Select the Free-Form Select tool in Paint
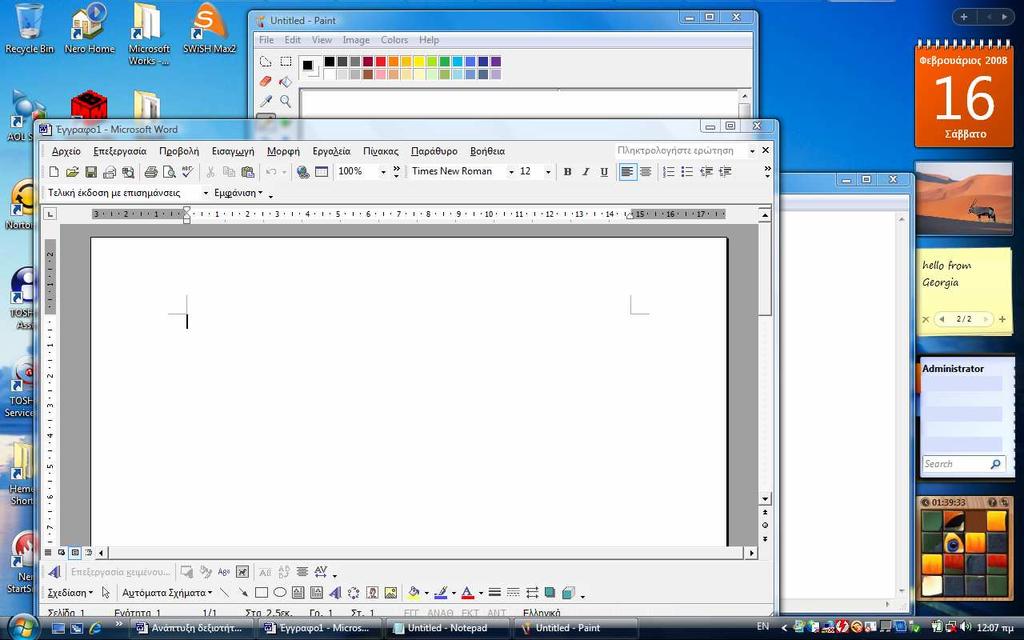 [x=265, y=61]
